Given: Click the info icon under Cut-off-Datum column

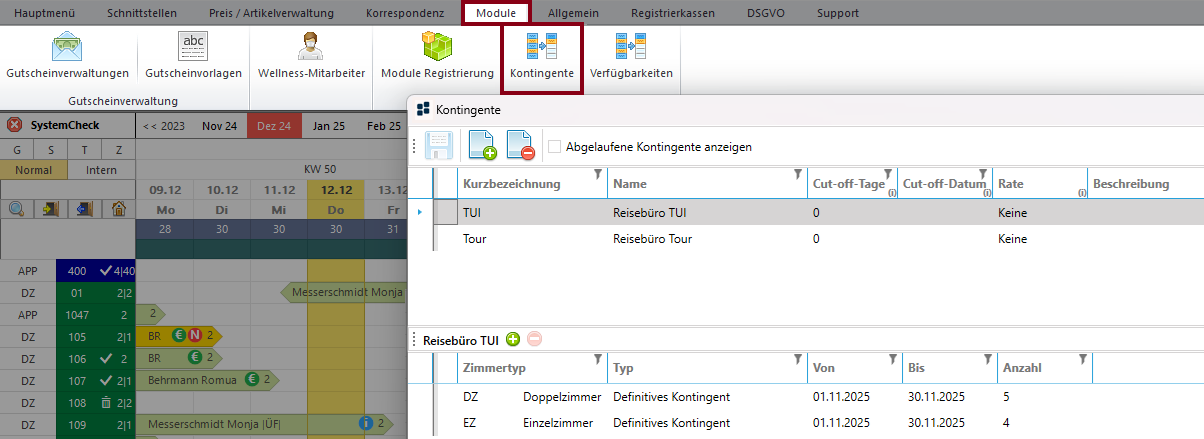Looking at the screenshot, I should (x=985, y=193).
